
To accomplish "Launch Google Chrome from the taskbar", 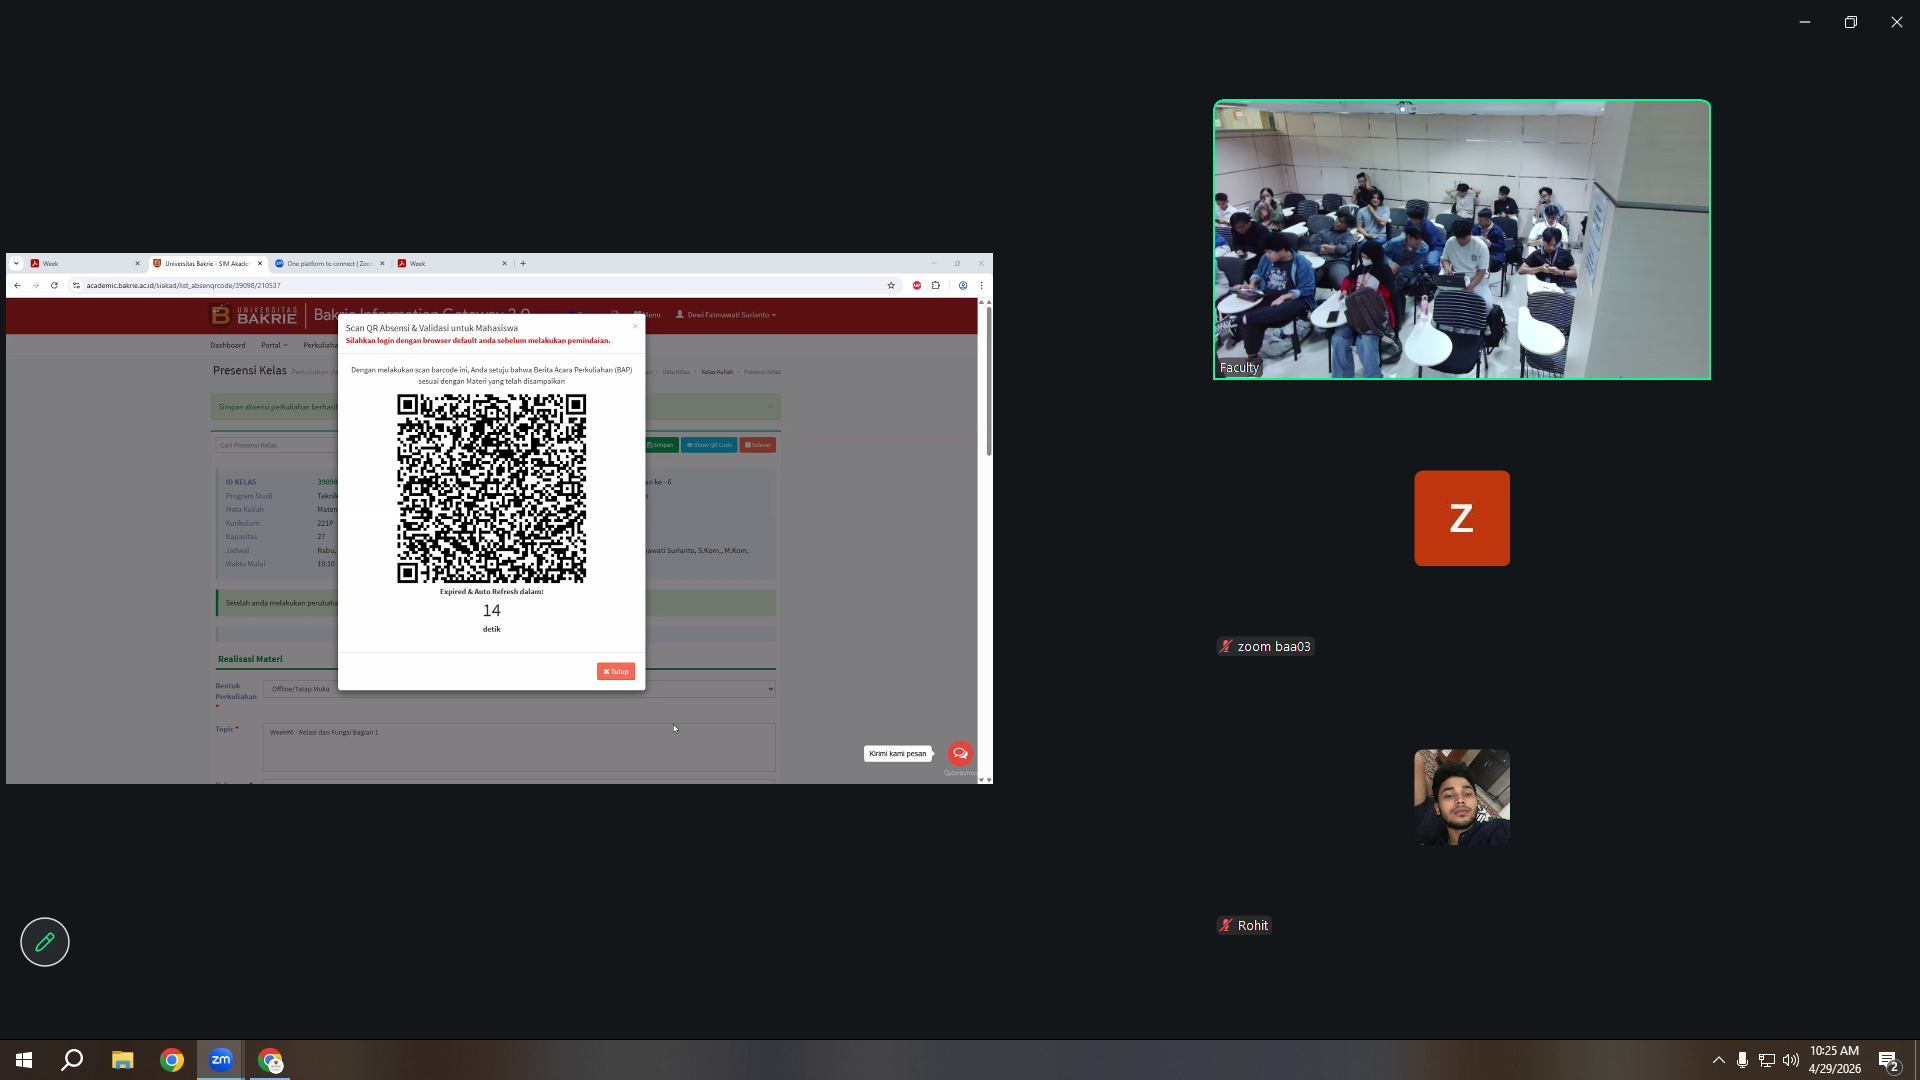I will [x=172, y=1060].
